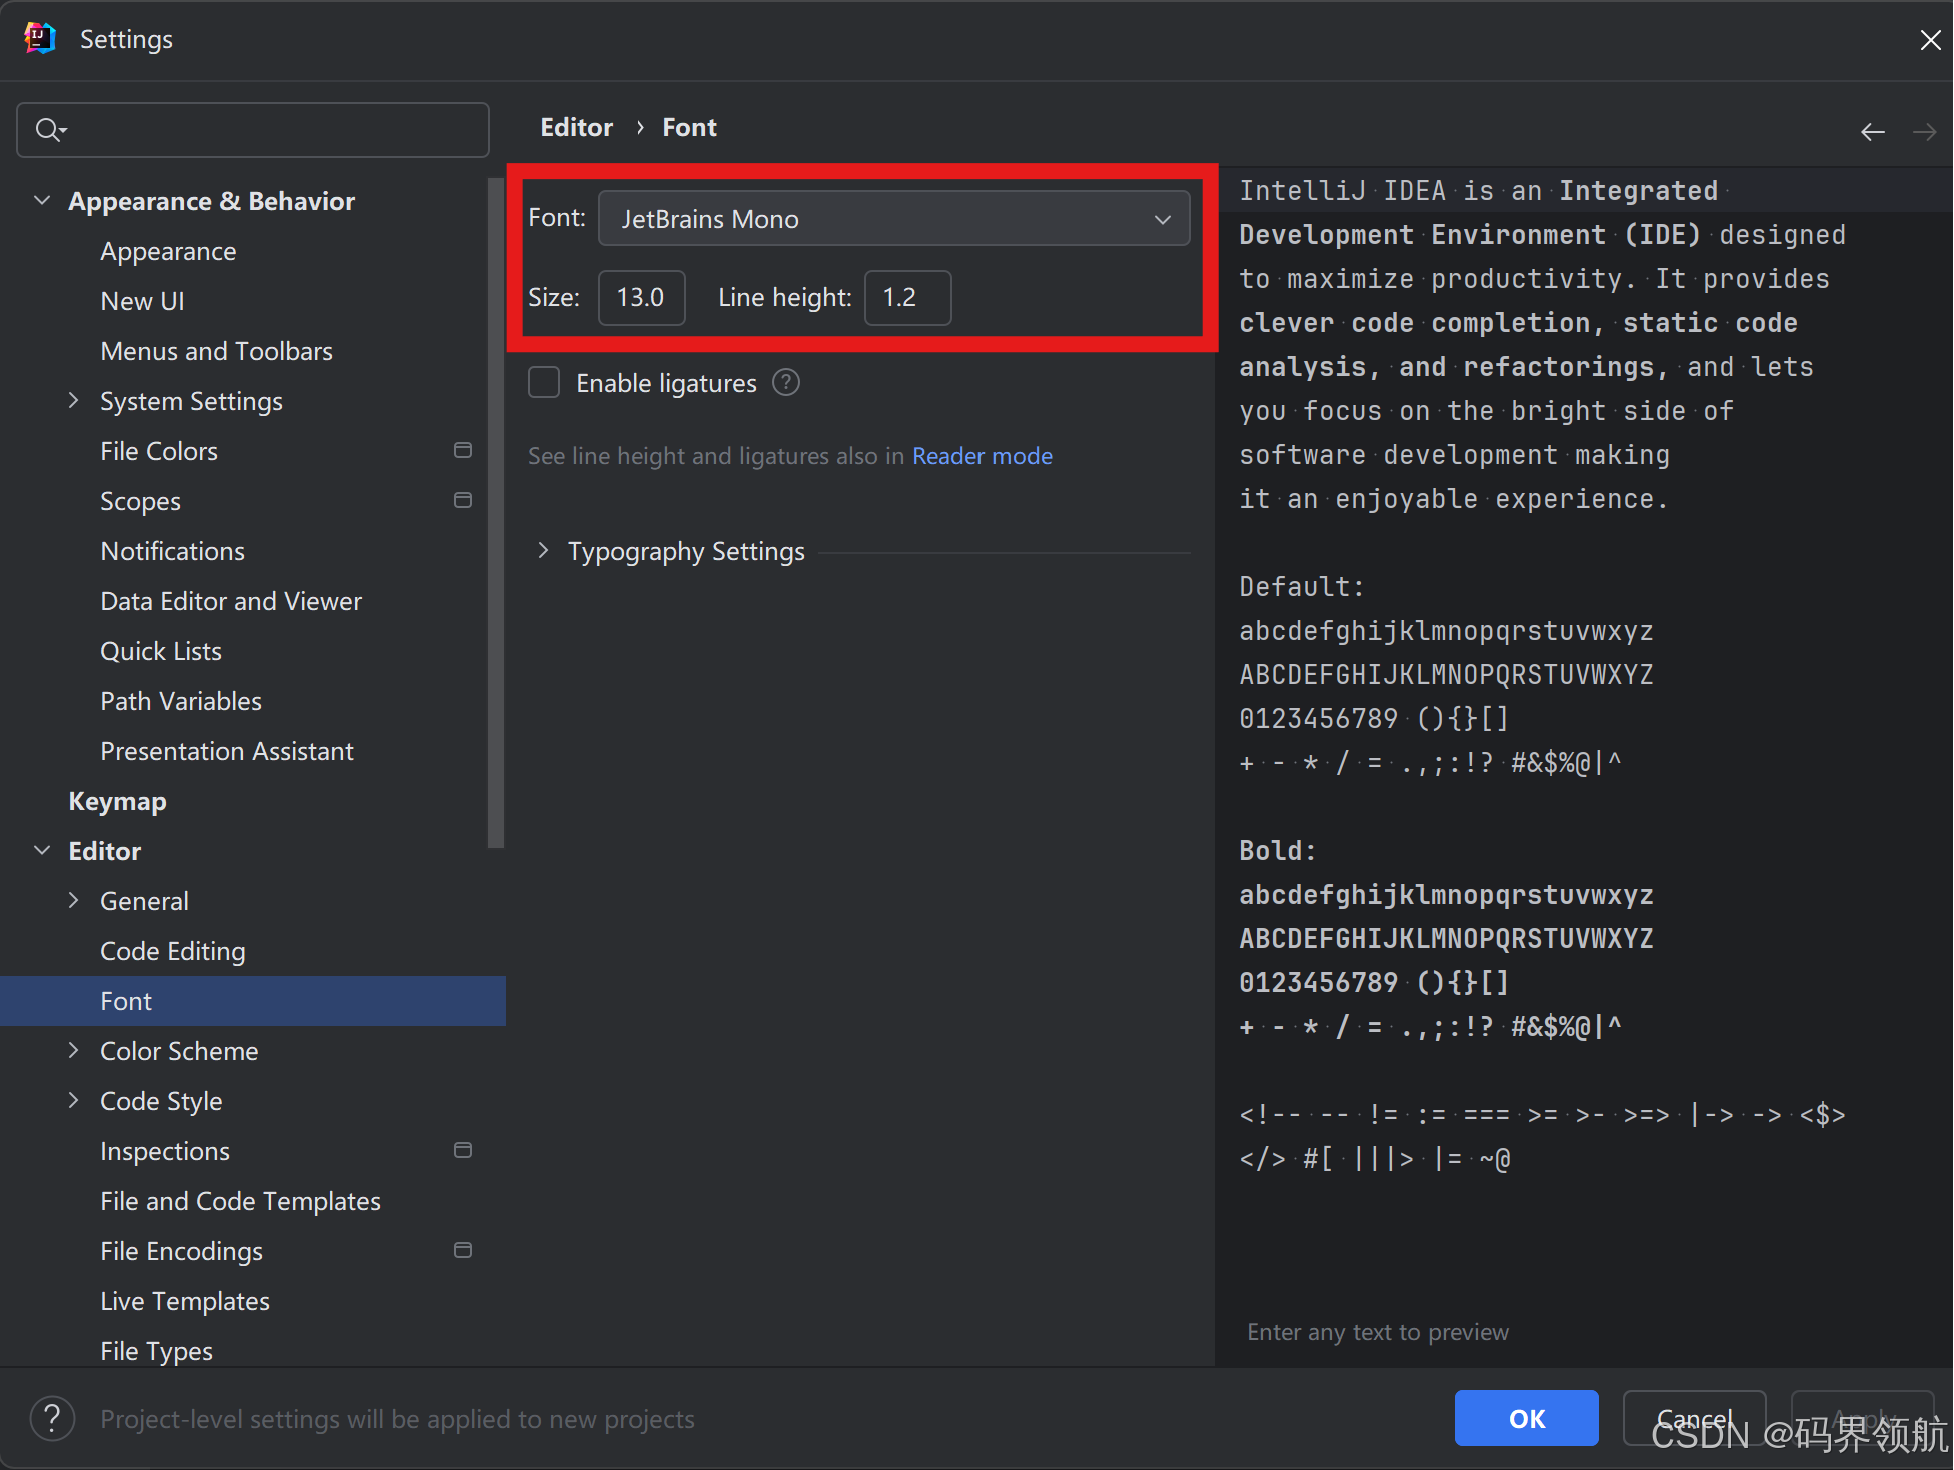Open Menus and Toolbars settings
1954x1470 pixels.
pos(216,351)
